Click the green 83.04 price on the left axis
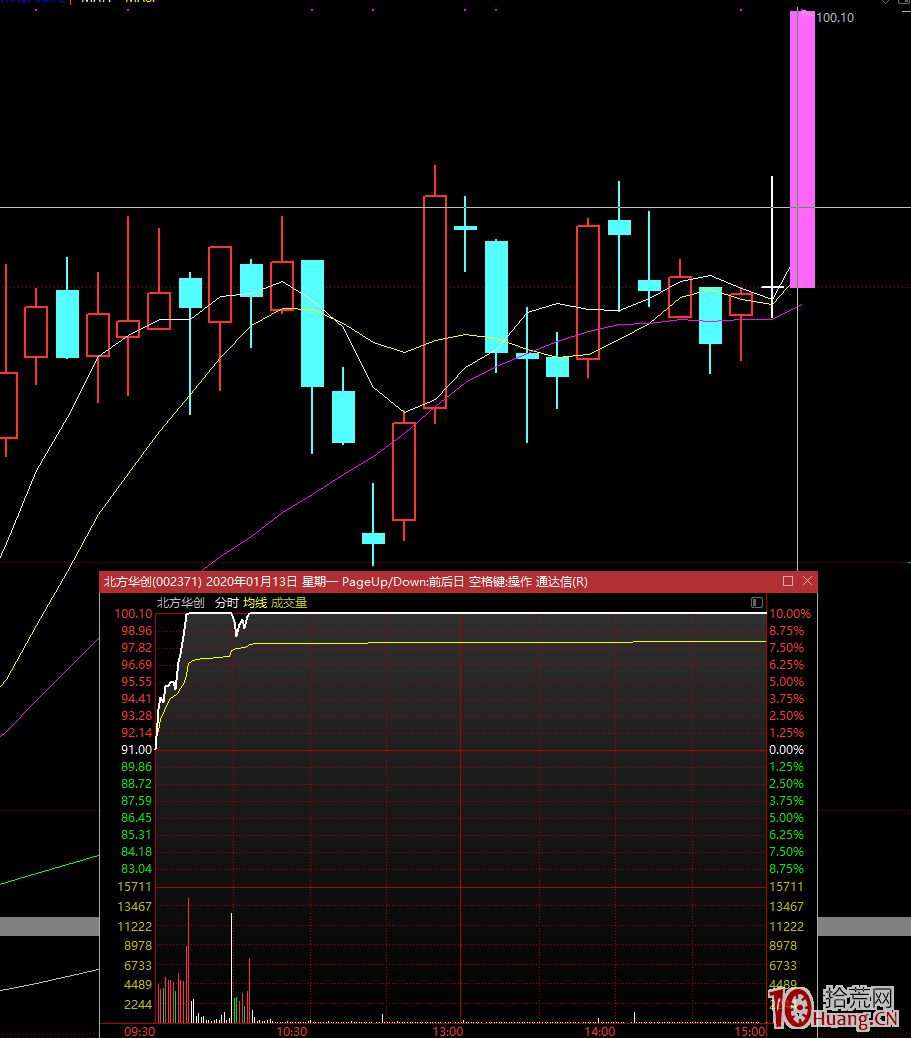911x1038 pixels. (136, 869)
